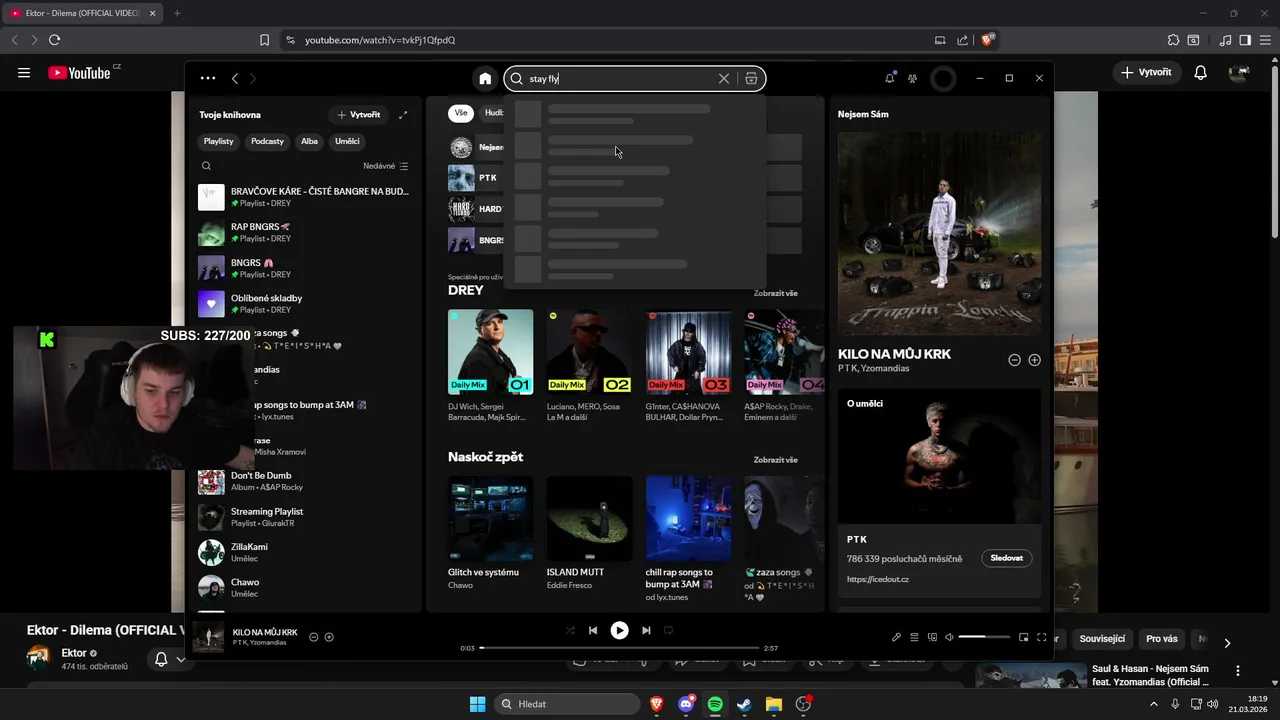Open ZillaKami artist in library

pyautogui.click(x=304, y=552)
